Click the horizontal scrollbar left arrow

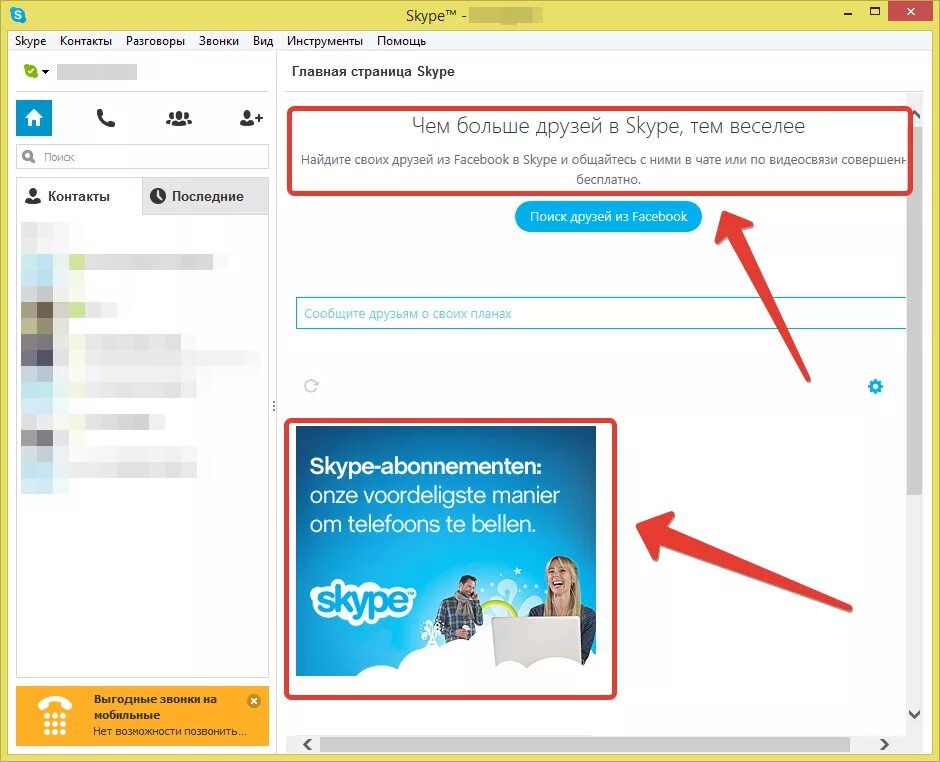click(308, 744)
